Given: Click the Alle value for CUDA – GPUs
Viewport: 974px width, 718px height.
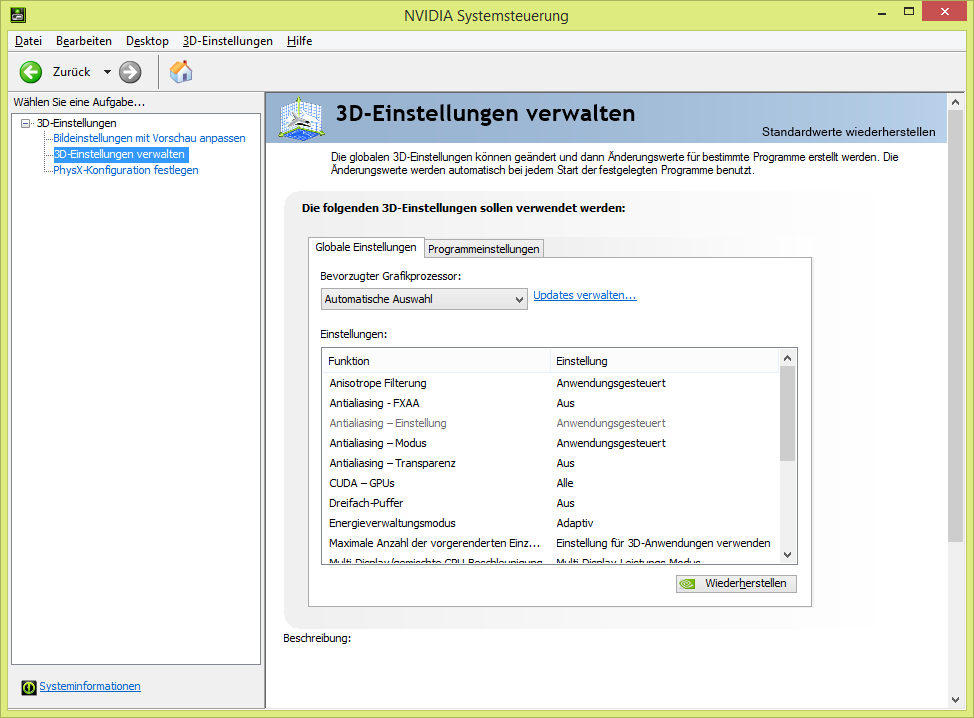Looking at the screenshot, I should point(565,483).
